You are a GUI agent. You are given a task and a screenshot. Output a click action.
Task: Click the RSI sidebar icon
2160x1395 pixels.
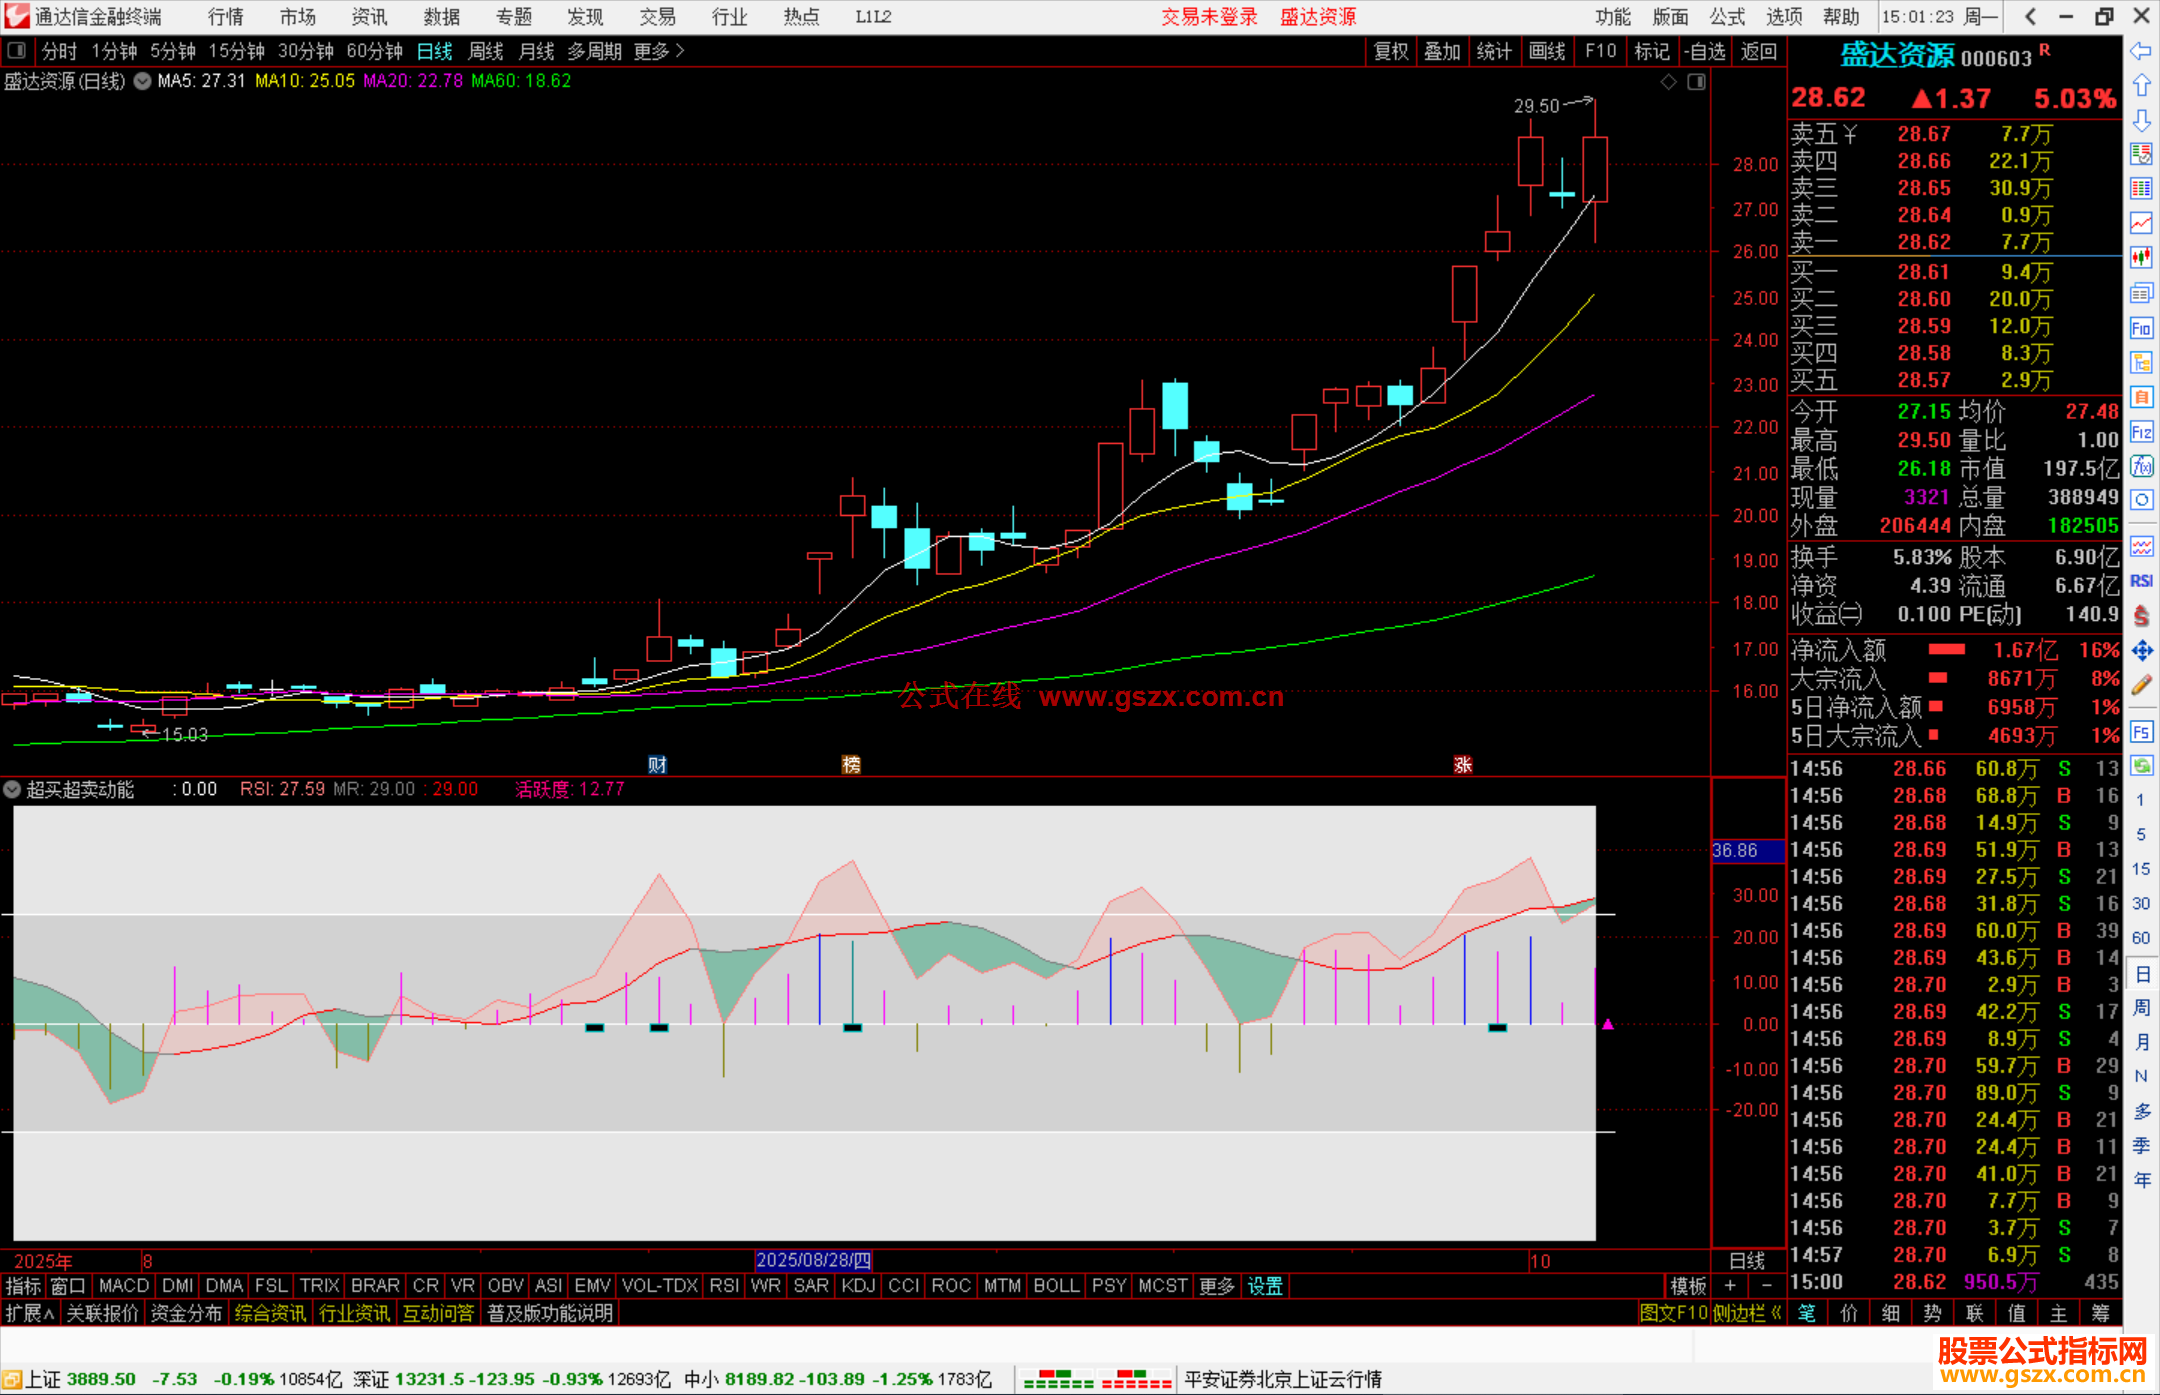[x=2141, y=581]
